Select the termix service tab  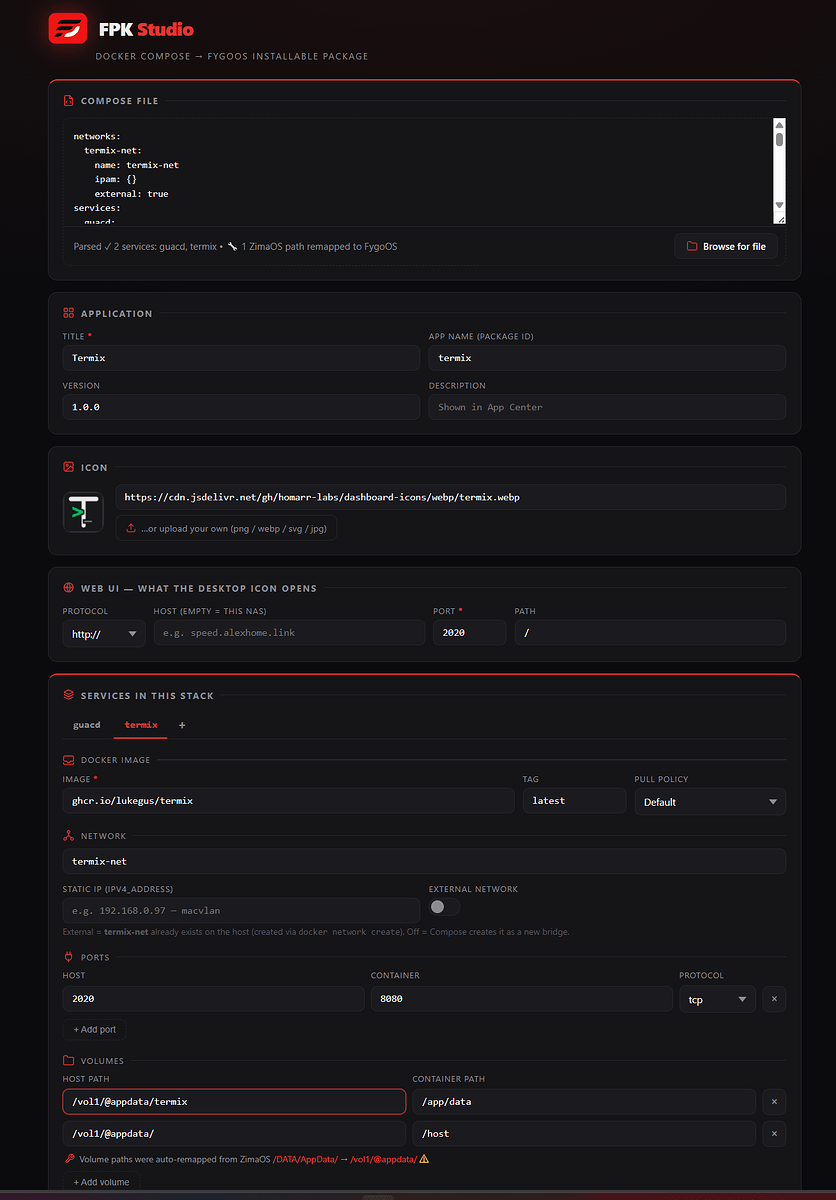141,725
